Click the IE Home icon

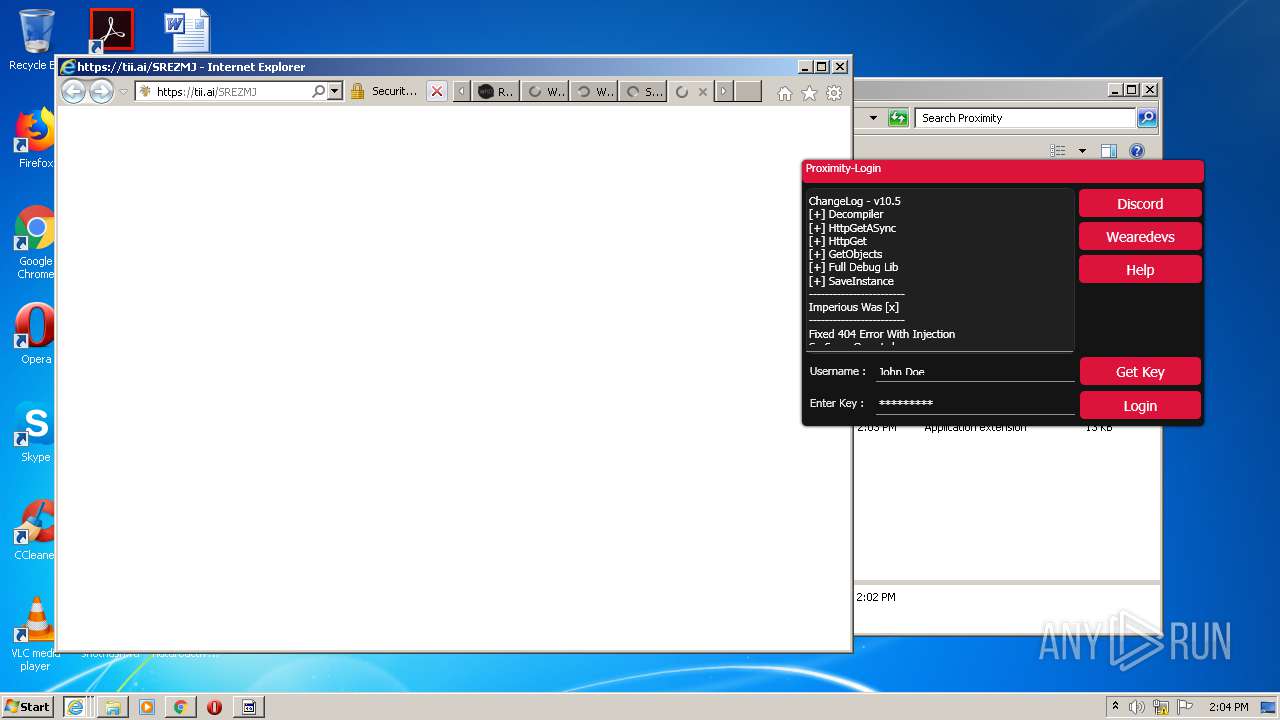pyautogui.click(x=785, y=93)
